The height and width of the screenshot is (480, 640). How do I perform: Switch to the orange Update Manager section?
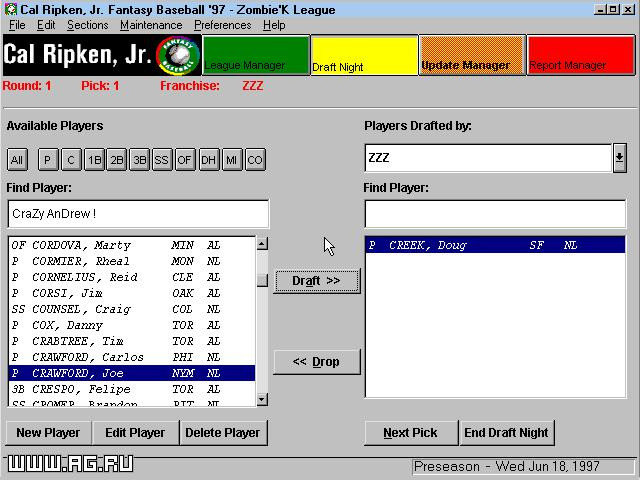tap(473, 56)
